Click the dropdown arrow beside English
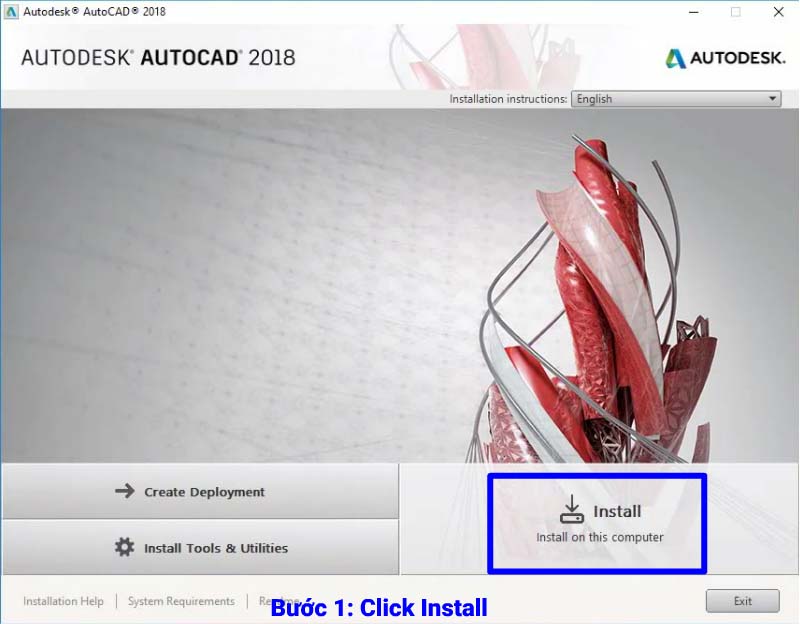 point(772,98)
